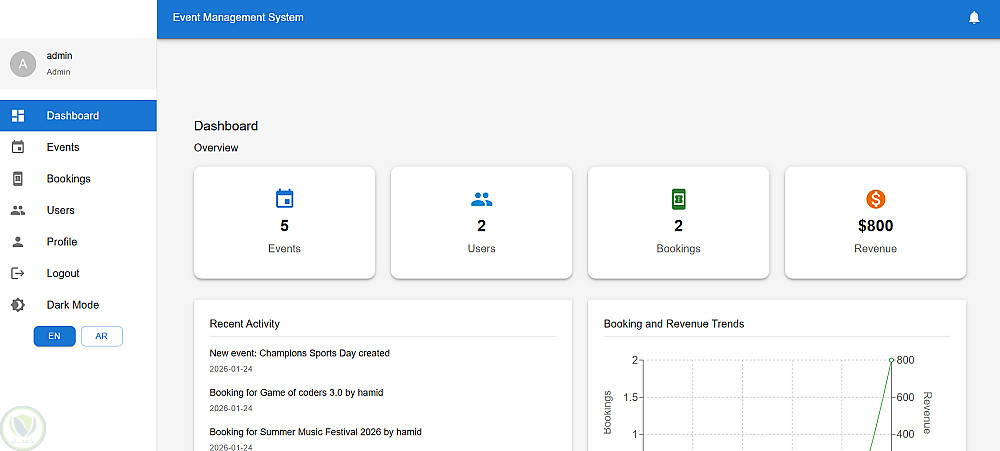Select the EN language button
Viewport: 1000px width, 451px height.
click(54, 336)
